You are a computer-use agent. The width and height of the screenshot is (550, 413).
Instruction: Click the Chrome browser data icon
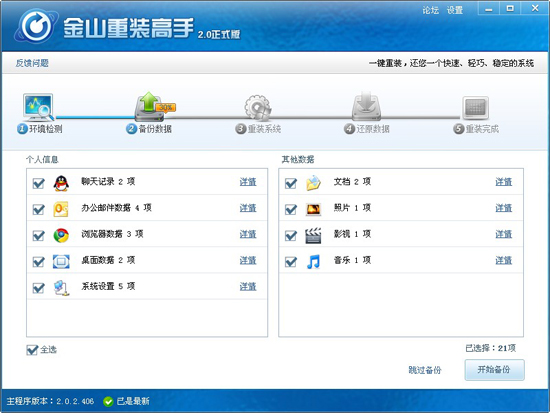tap(61, 235)
